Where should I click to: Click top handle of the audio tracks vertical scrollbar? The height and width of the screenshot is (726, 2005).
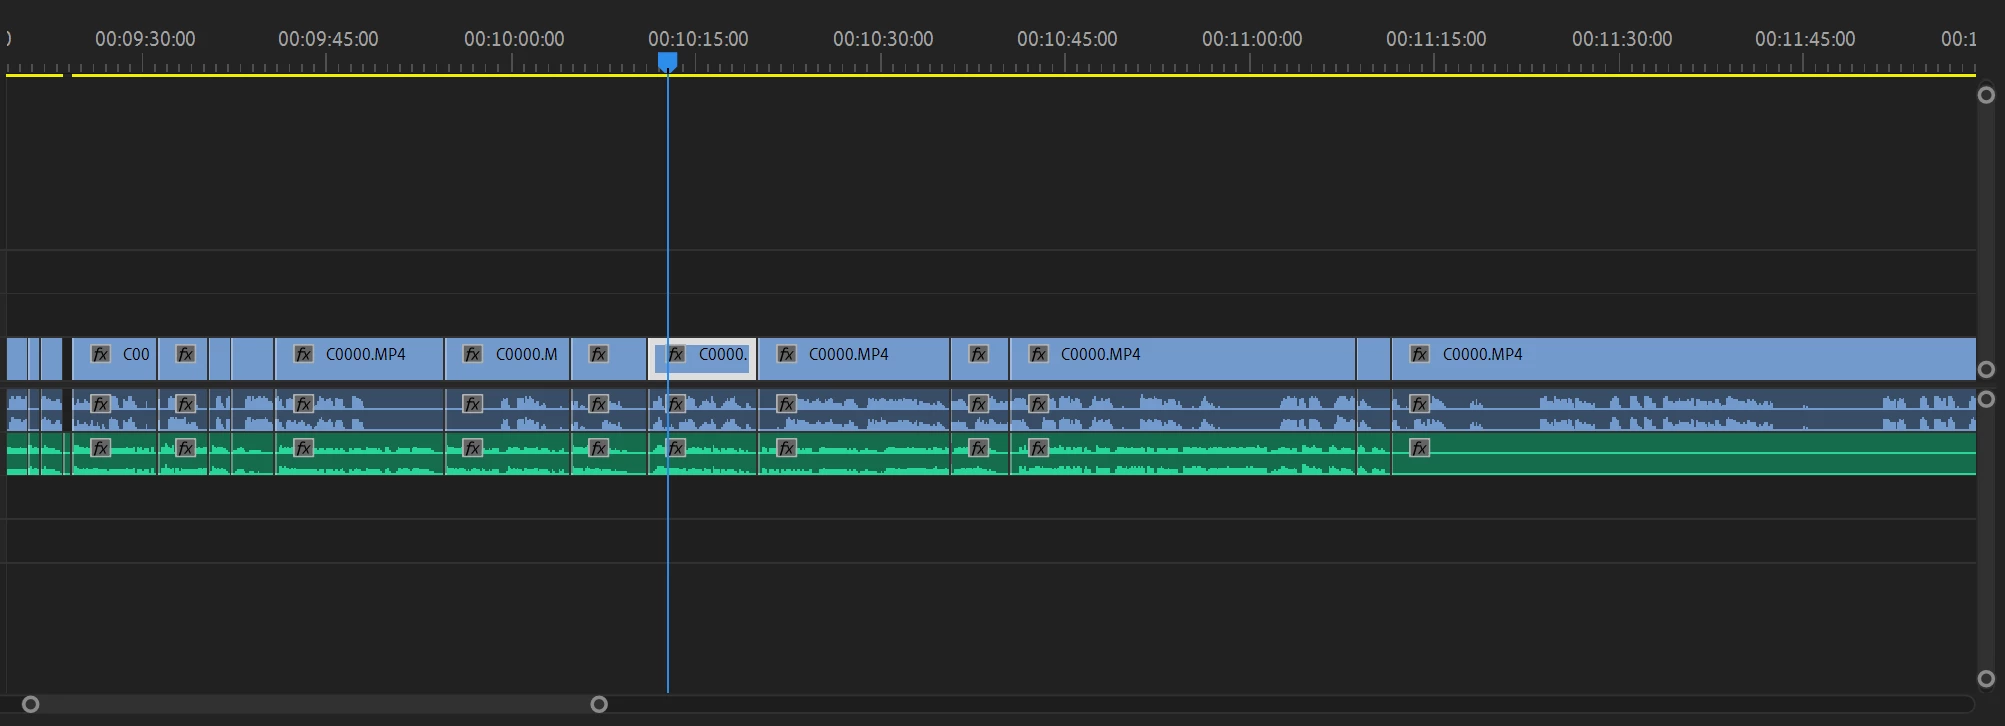(x=1986, y=399)
